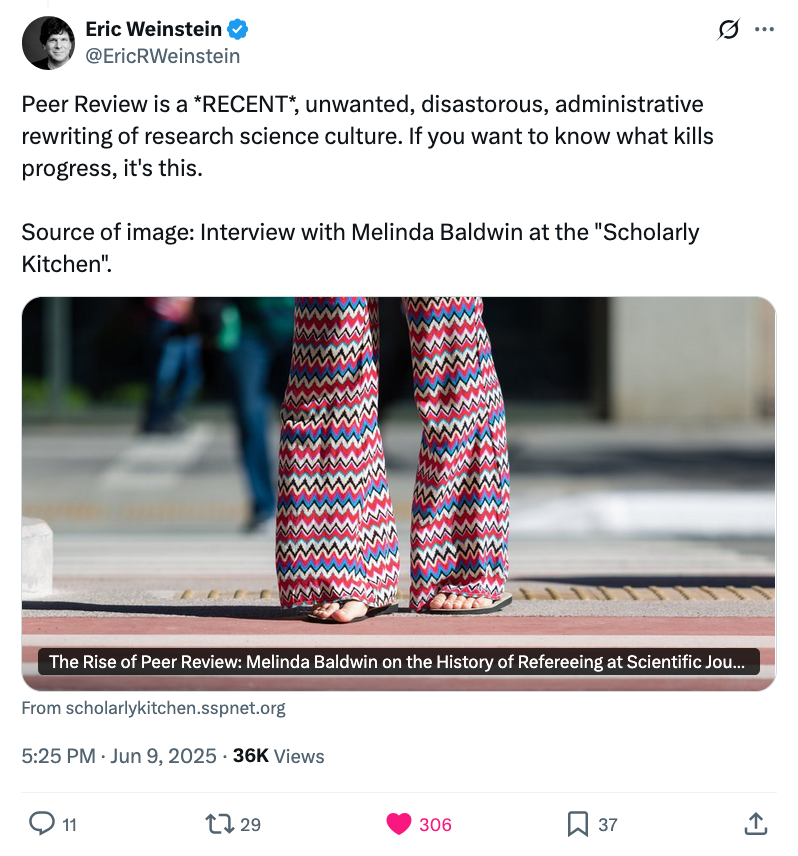Unlike the post via the pink heart
798x856 pixels.
click(x=398, y=824)
